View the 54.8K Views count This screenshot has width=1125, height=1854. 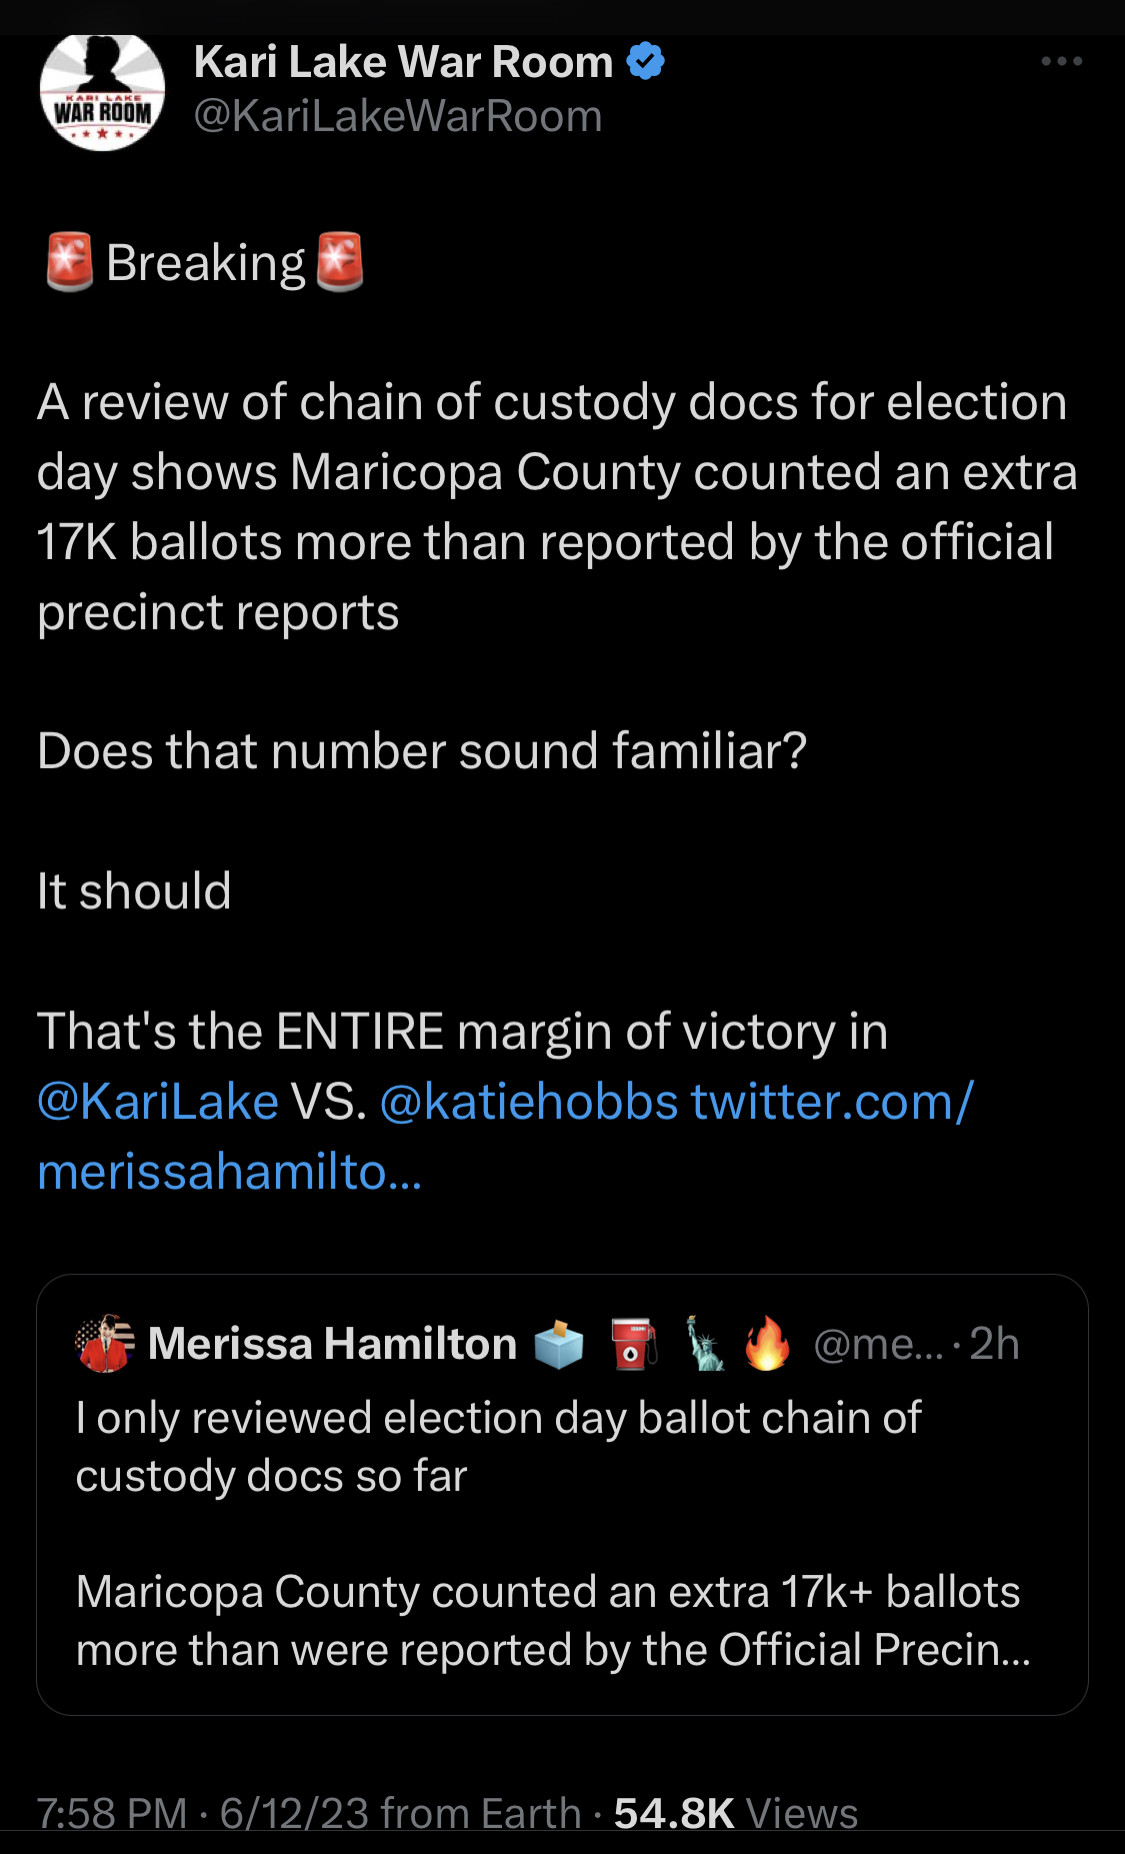(x=735, y=1812)
